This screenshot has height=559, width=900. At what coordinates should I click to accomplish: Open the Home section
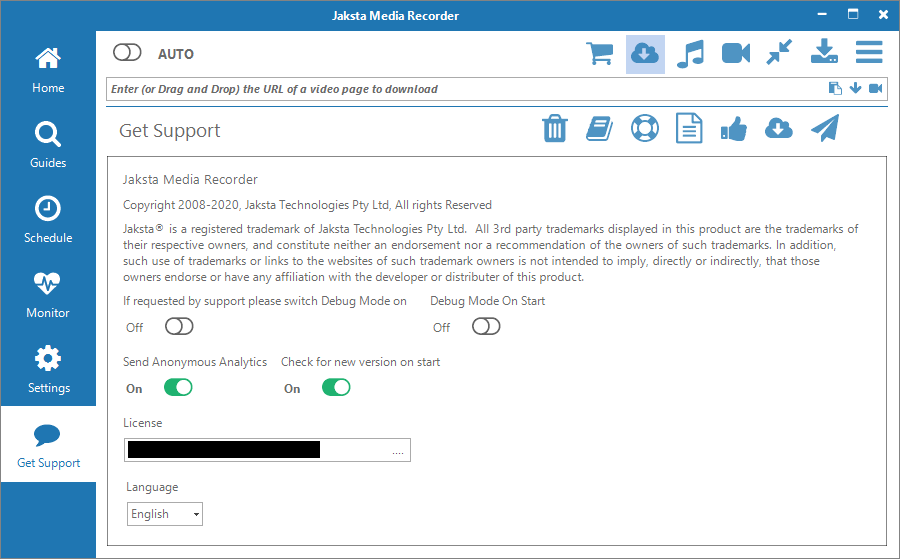pyautogui.click(x=48, y=71)
